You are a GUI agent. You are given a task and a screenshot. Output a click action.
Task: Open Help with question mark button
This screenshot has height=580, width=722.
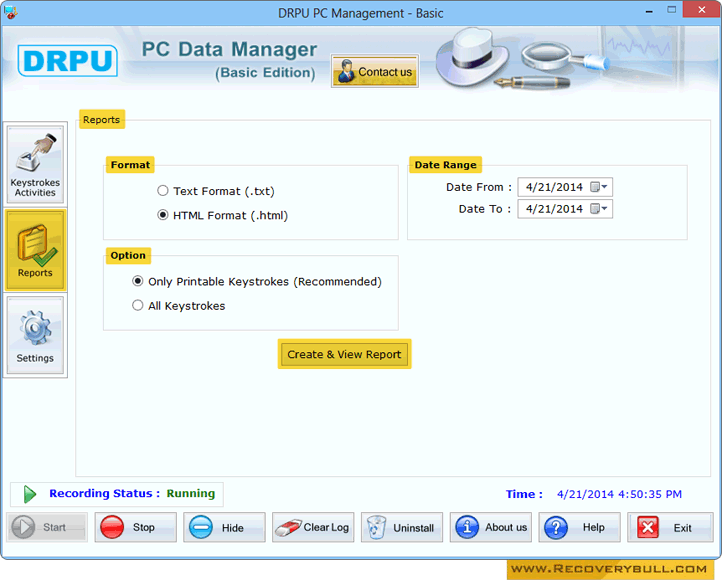(580, 527)
